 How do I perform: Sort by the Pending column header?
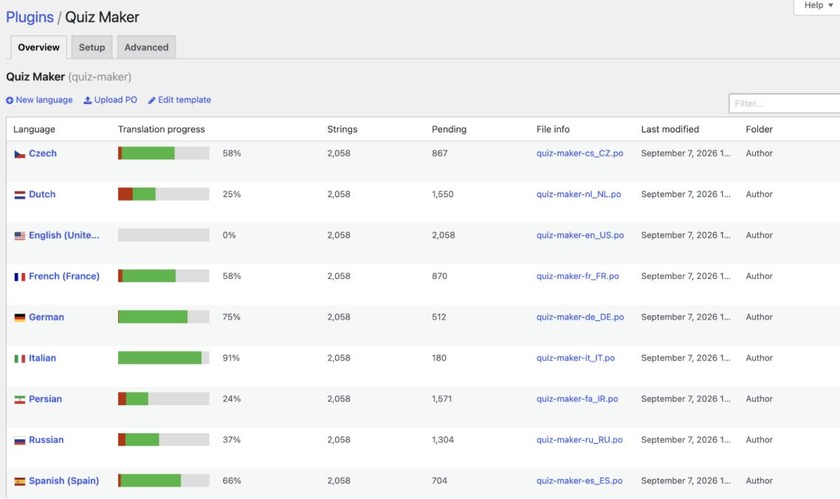click(x=449, y=129)
